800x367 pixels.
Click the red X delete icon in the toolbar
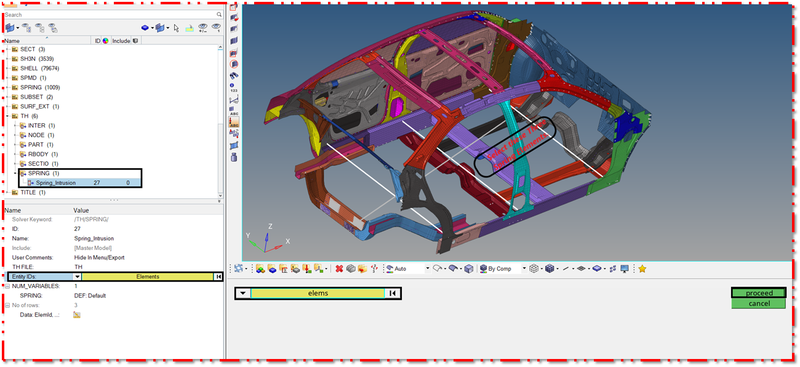pos(339,268)
